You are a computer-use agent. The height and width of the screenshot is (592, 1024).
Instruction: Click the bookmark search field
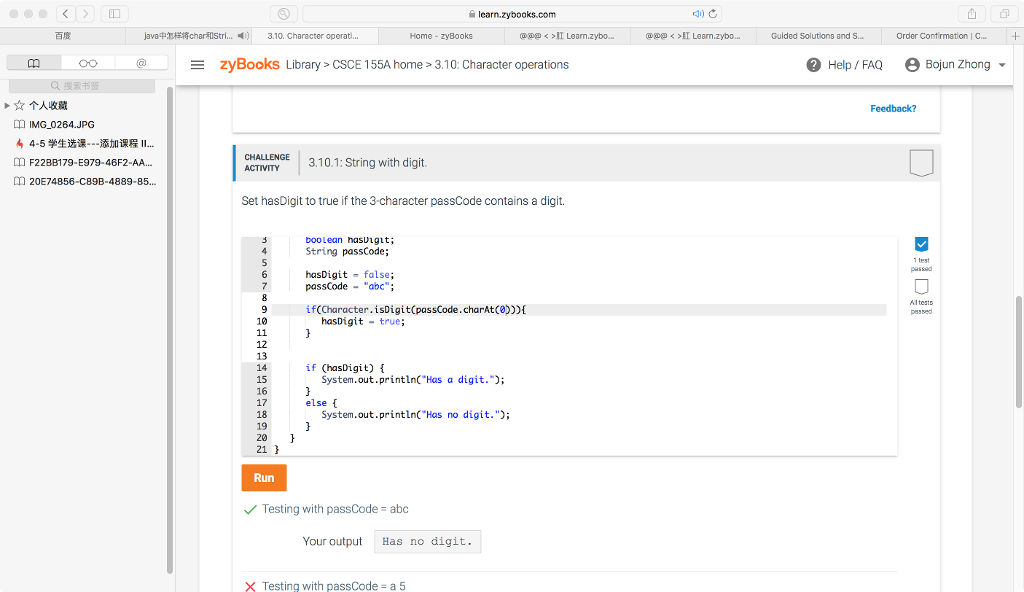tap(88, 86)
